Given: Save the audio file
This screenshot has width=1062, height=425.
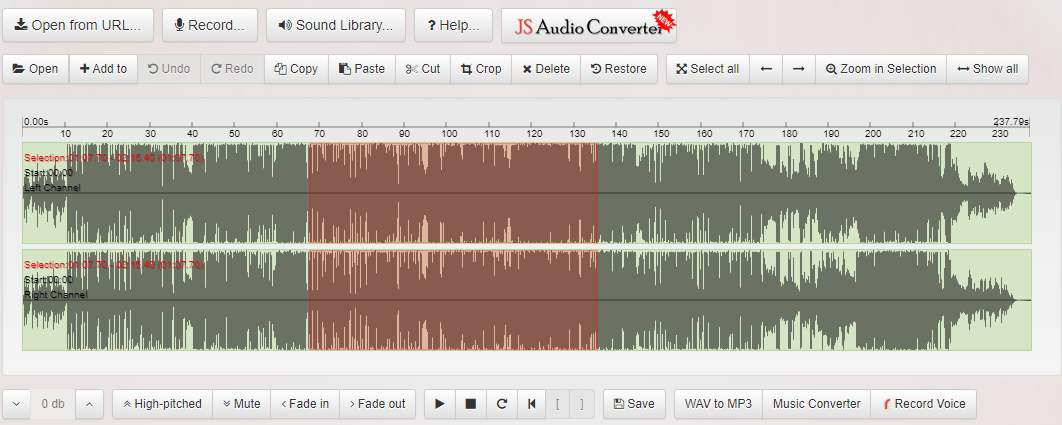Looking at the screenshot, I should [634, 404].
